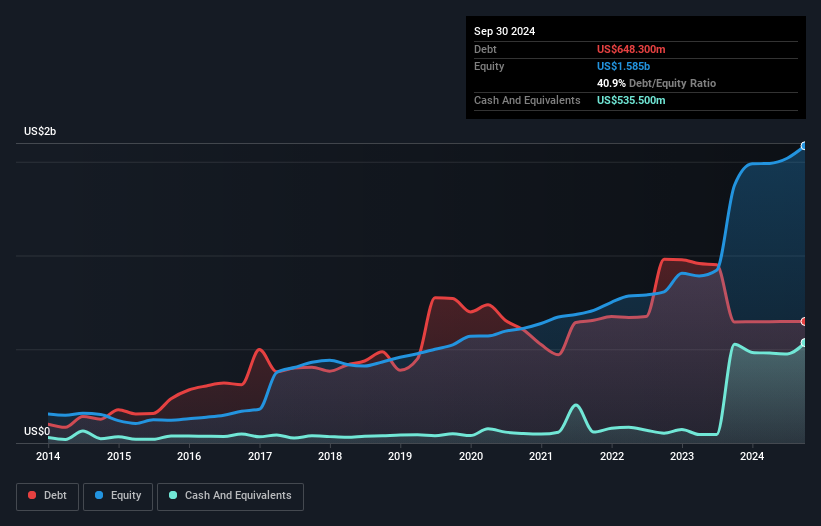Click the US$0 y-axis label
The width and height of the screenshot is (821, 526).
pyautogui.click(x=37, y=431)
